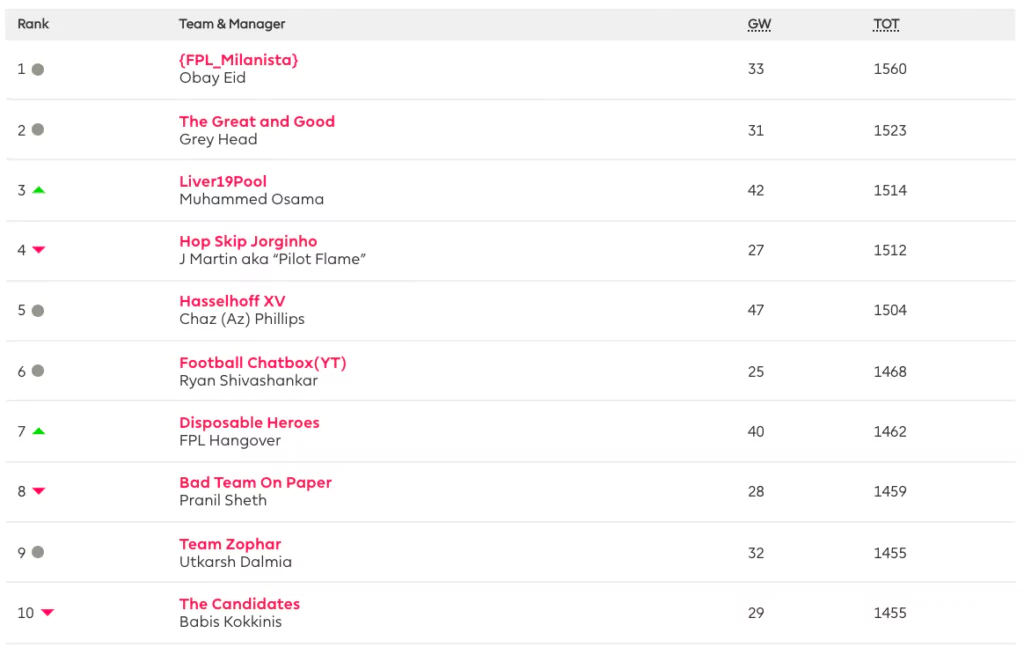Open the {FPL_Milanista} team link
This screenshot has height=655, width=1024.
click(x=239, y=60)
